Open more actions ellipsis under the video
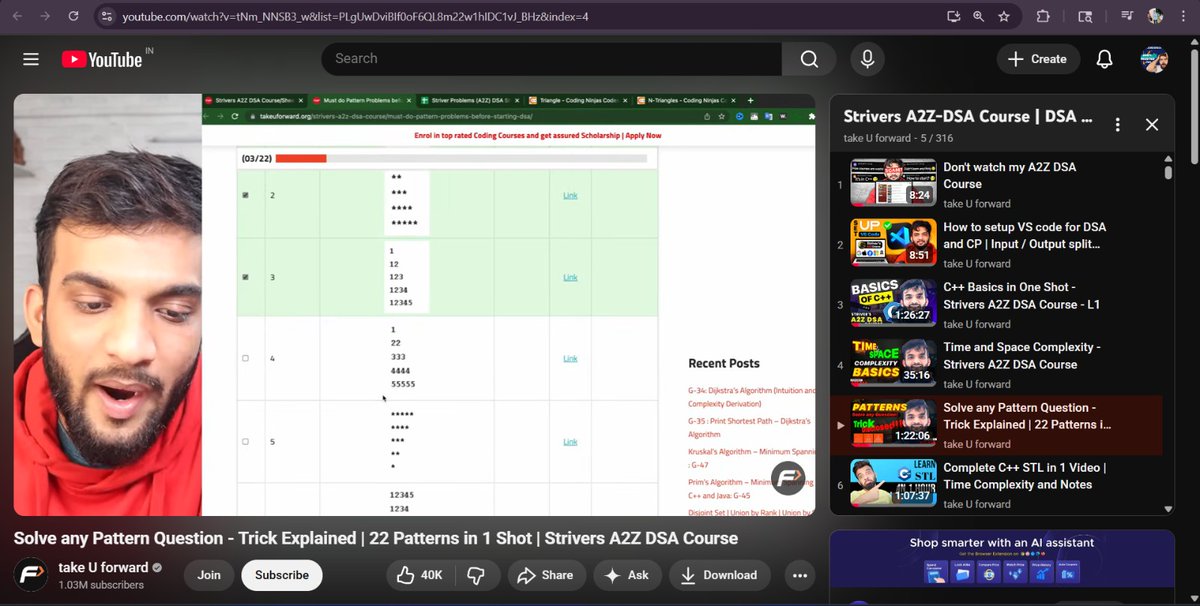Viewport: 1200px width, 606px height. pyautogui.click(x=799, y=575)
